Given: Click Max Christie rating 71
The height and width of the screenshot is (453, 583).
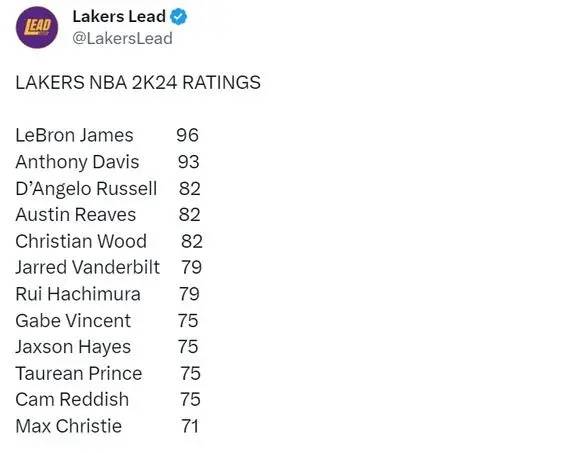Looking at the screenshot, I should click(190, 426).
